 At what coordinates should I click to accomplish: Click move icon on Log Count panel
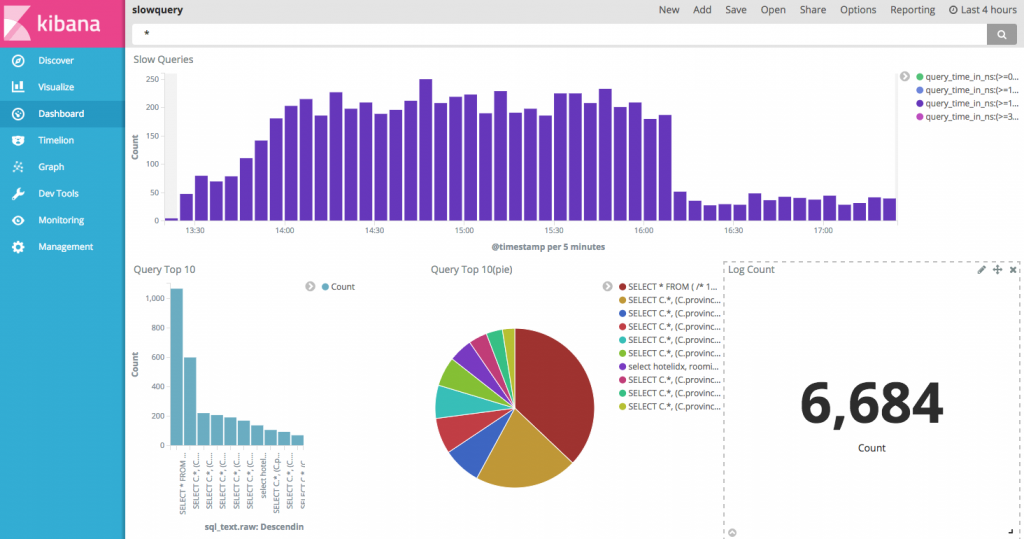(997, 270)
